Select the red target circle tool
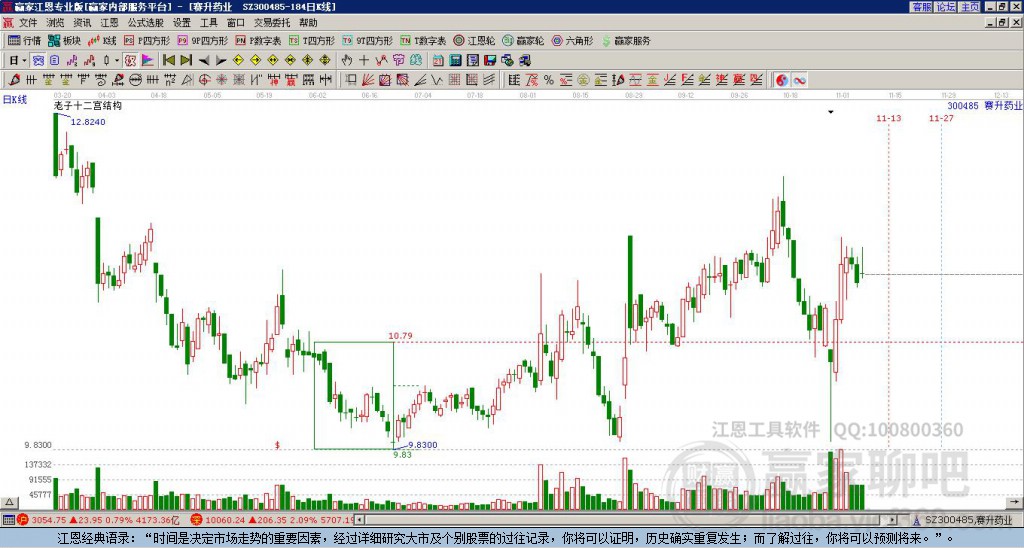Viewport: 1024px width, 548px height. (x=204, y=80)
